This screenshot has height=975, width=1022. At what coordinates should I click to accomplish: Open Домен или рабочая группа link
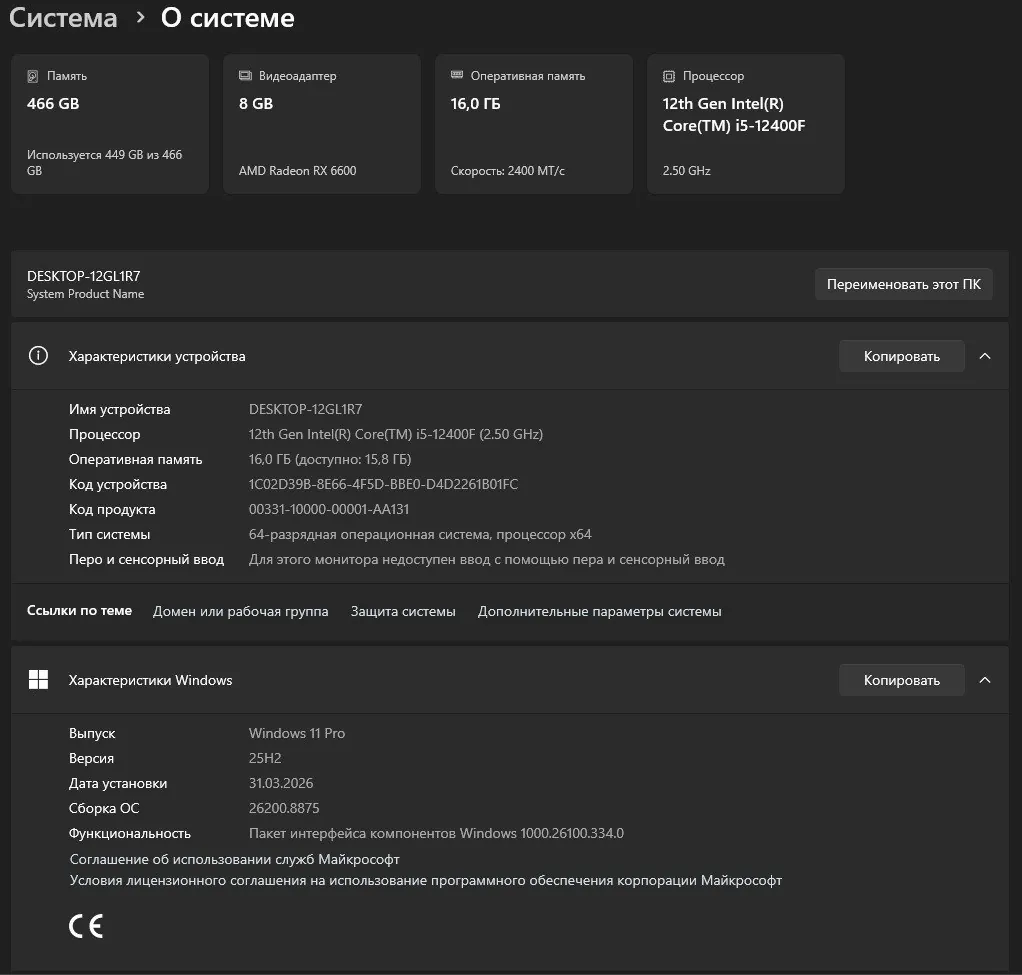pos(241,611)
